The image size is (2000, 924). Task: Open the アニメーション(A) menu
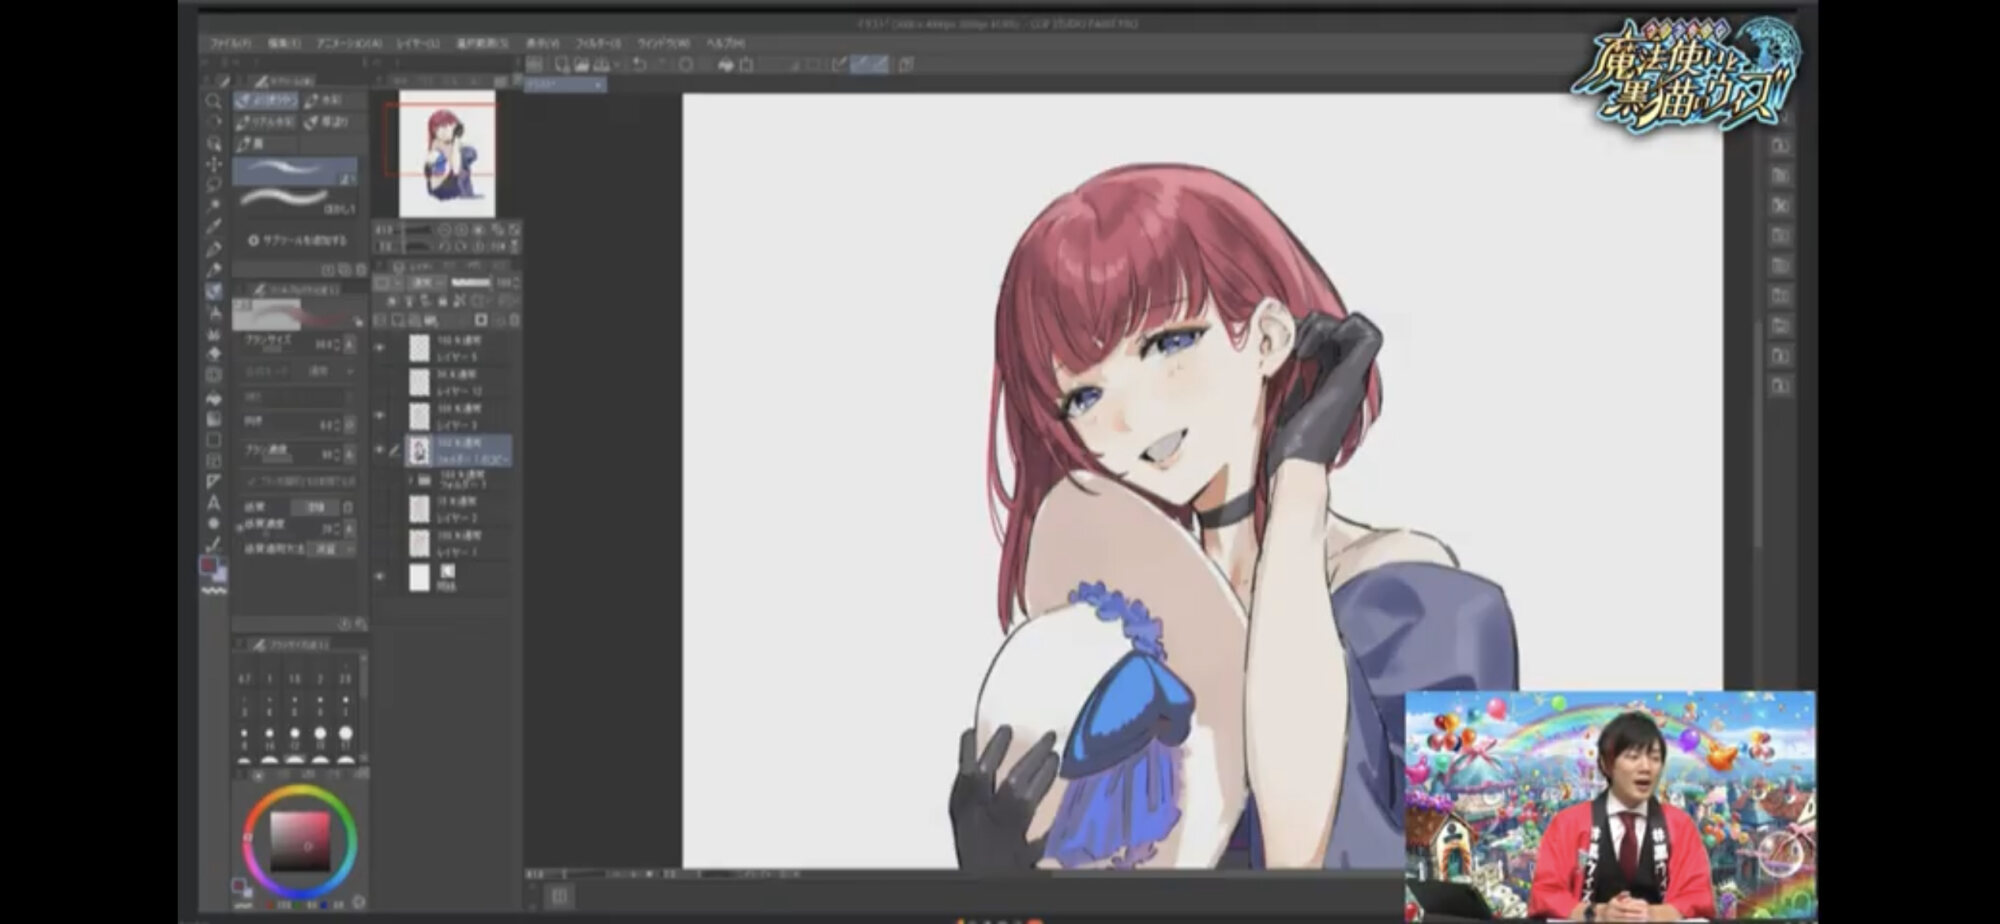349,44
